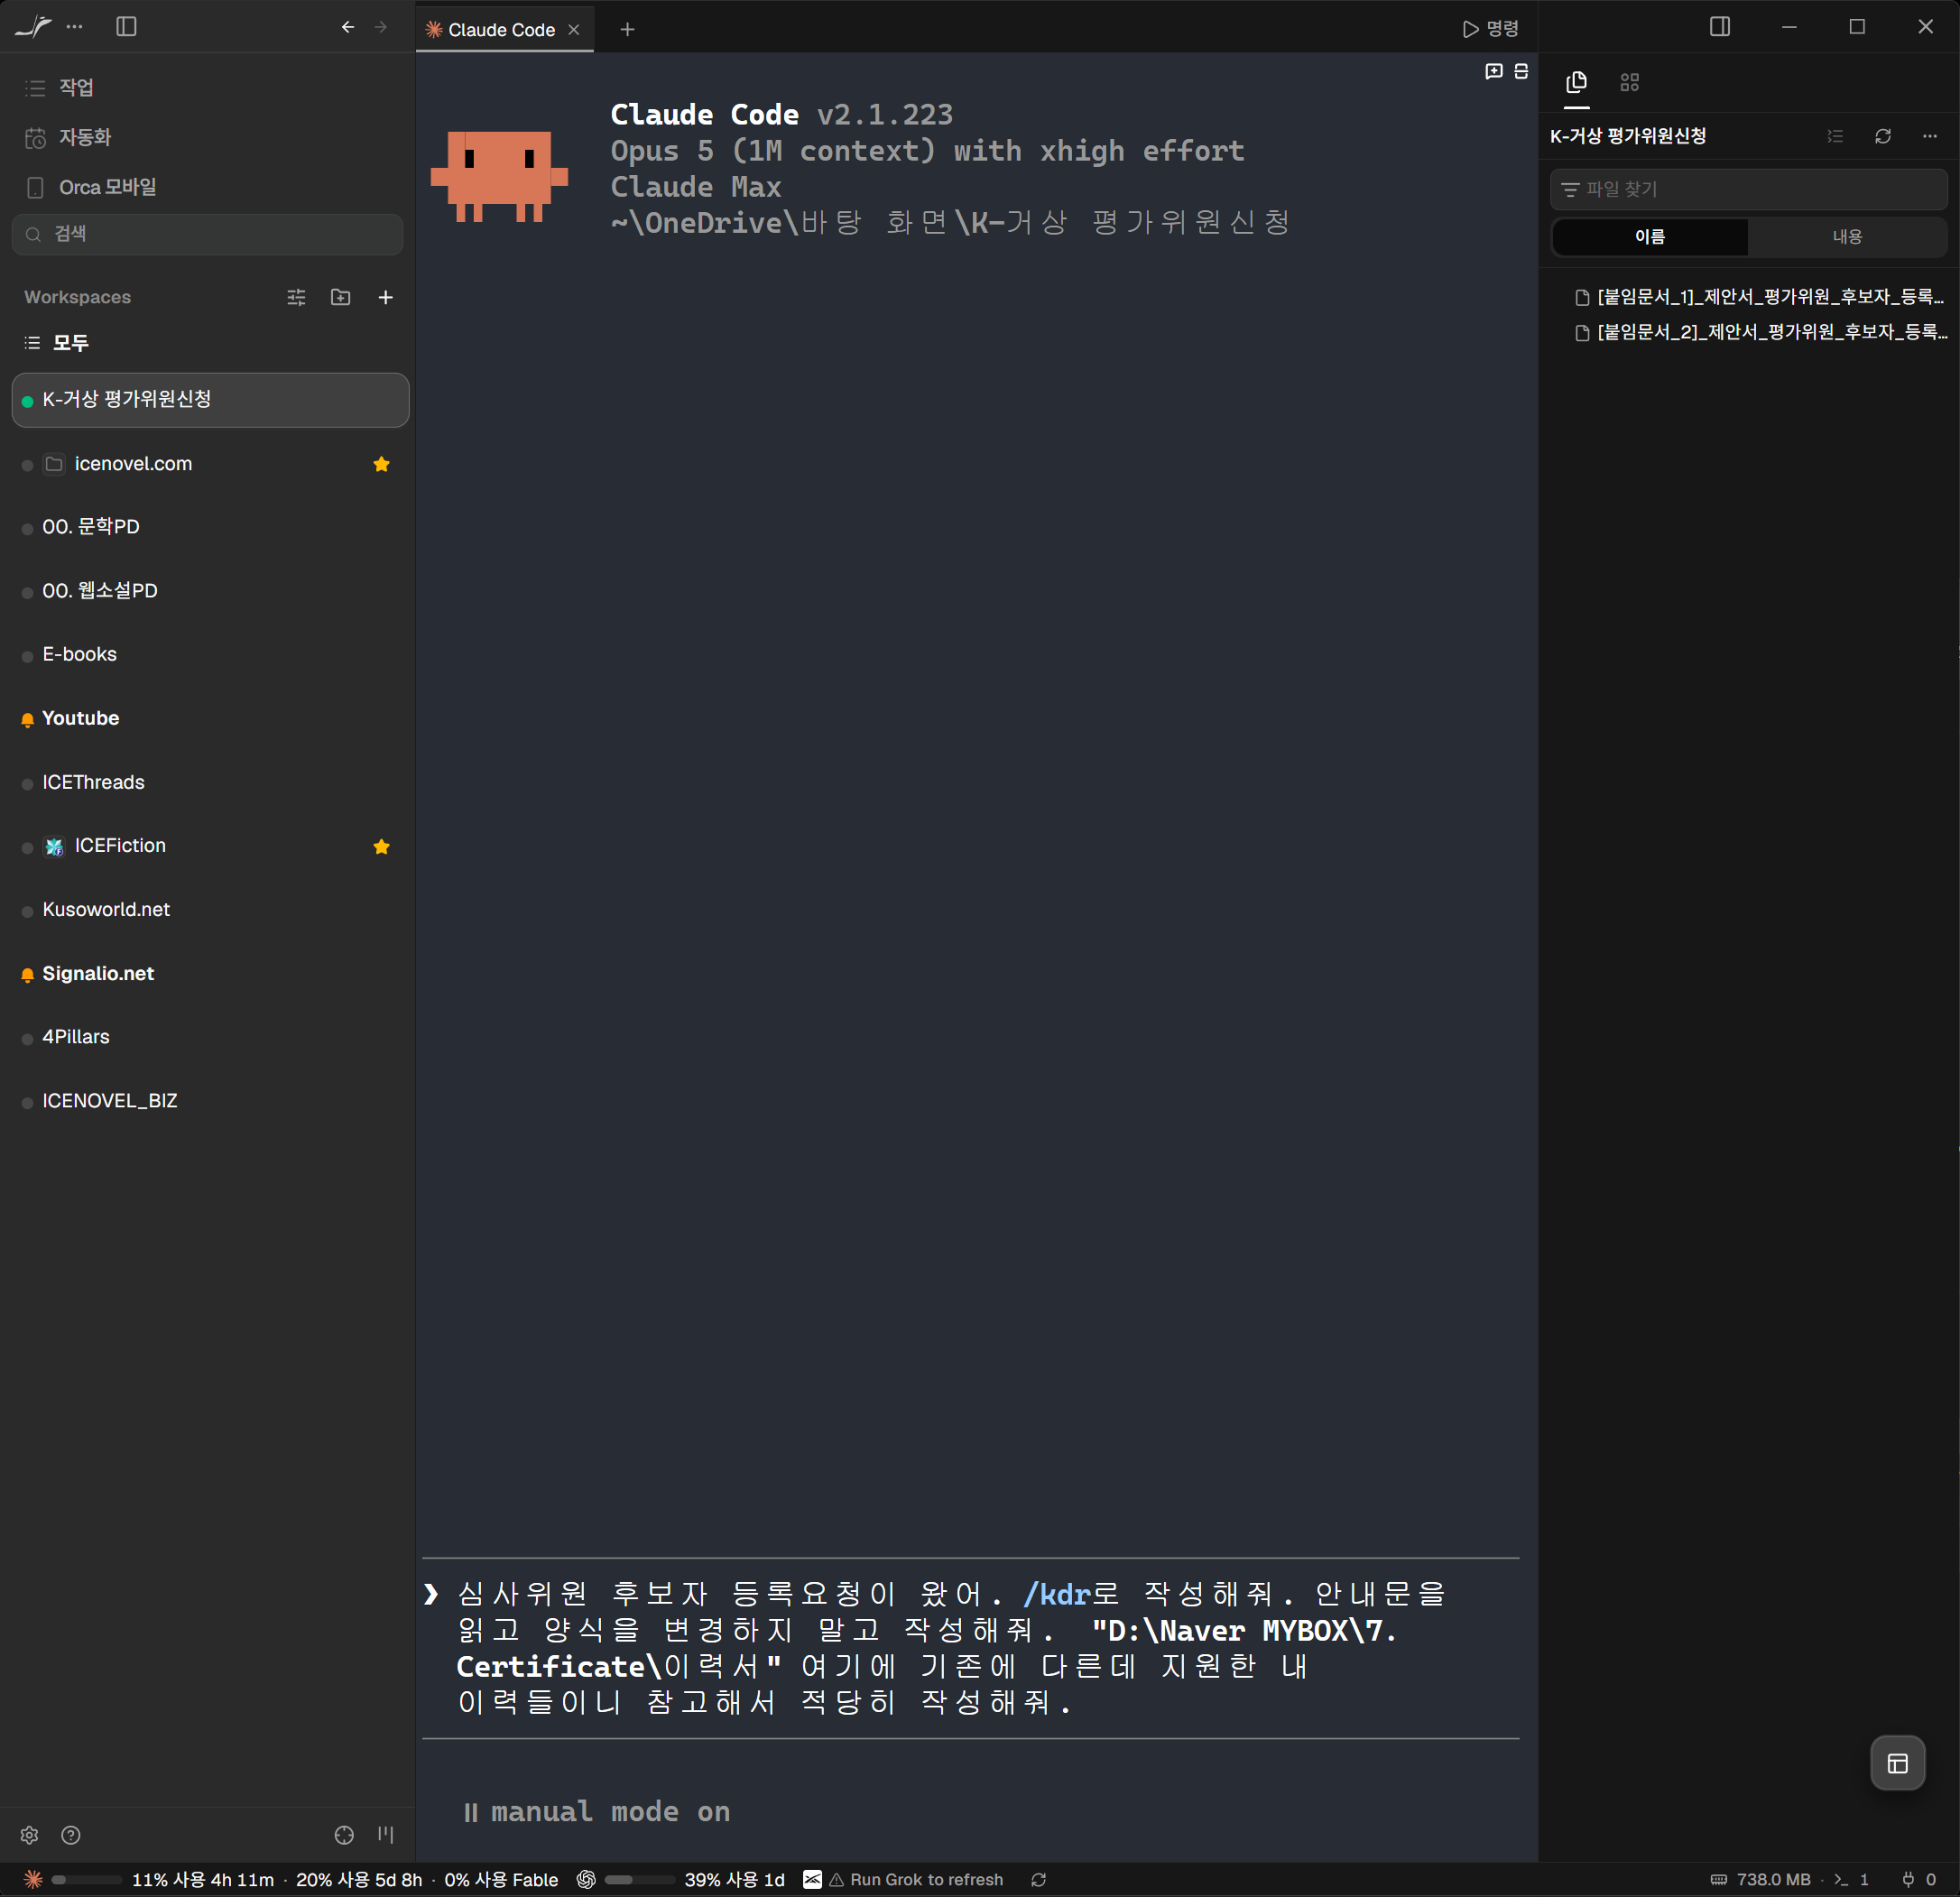The image size is (1960, 1897).
Task: Open the ICENOVEL_BIZ workspace
Action: tap(210, 1101)
